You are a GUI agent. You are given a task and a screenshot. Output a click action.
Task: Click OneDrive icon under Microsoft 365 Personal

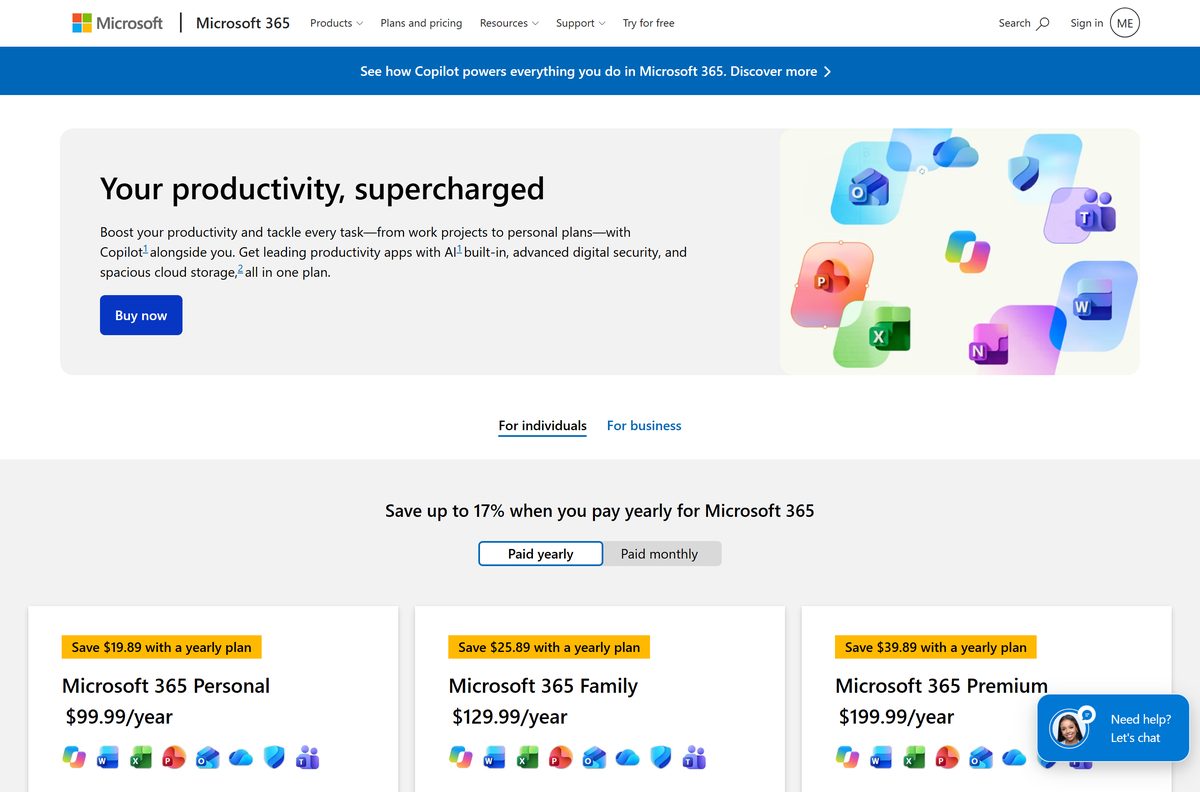[241, 757]
